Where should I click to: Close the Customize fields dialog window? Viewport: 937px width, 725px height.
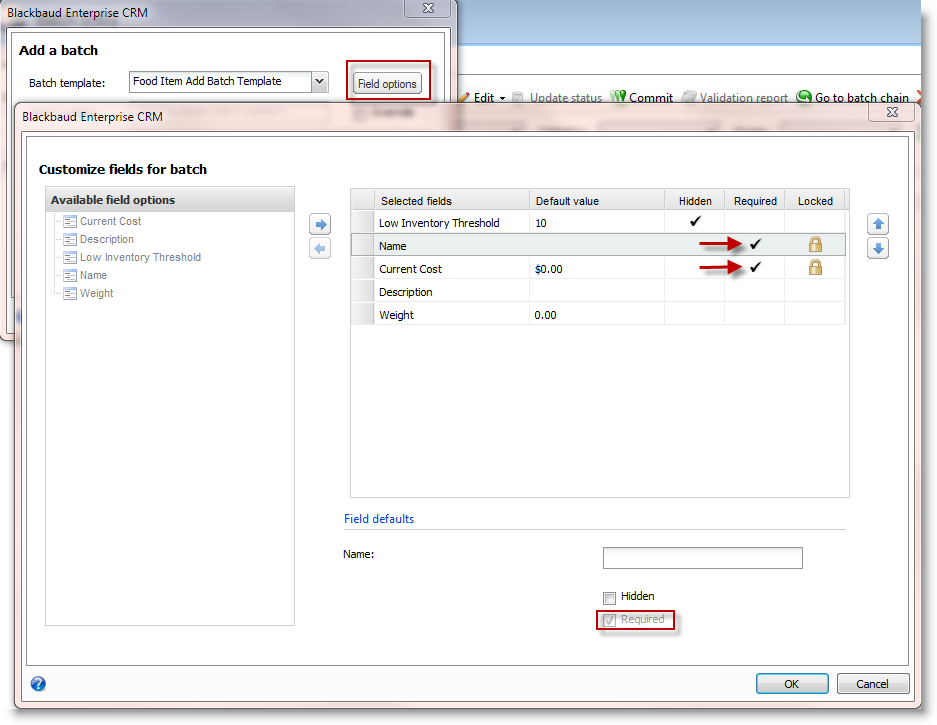(x=892, y=112)
